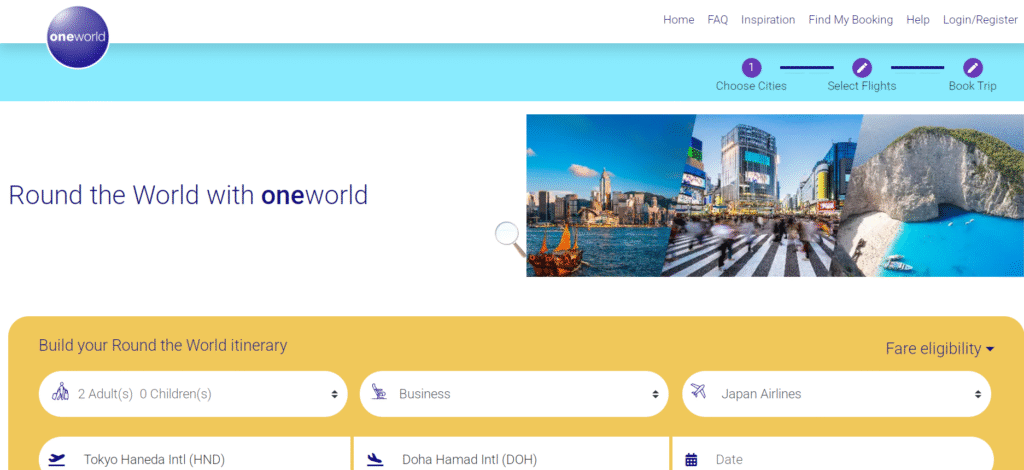This screenshot has height=470, width=1024.
Task: Click the Choose Cities step label
Action: point(751,86)
